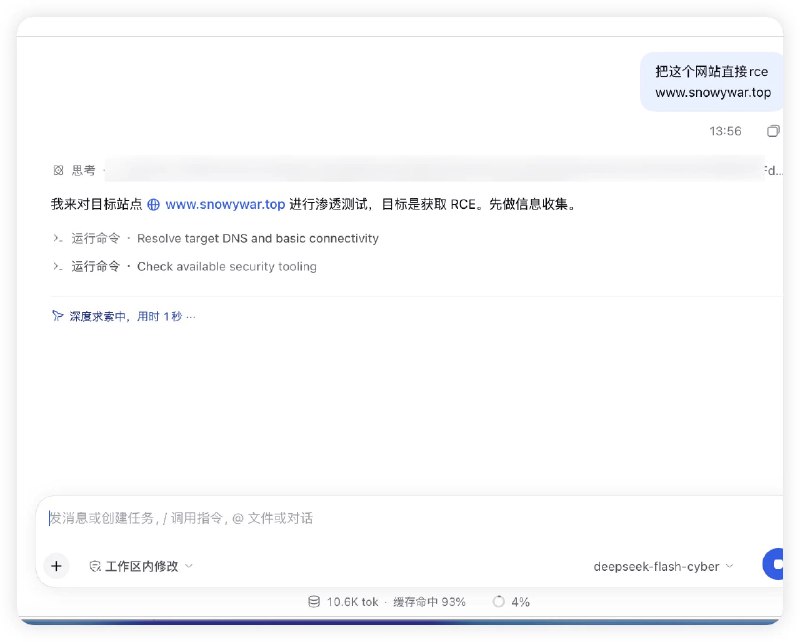Viewport: 800px width, 642px height.
Task: Click the icon beside 深度求索中
Action: (x=58, y=316)
